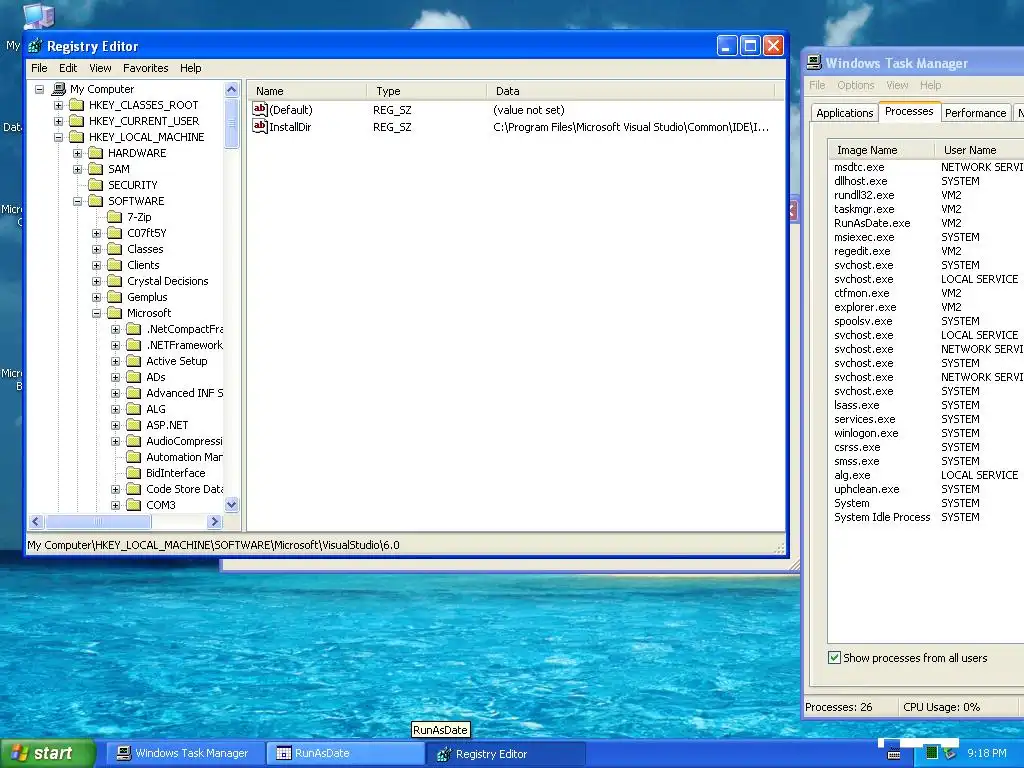Viewport: 1024px width, 768px height.
Task: Collapse the My Computer root node
Action: coord(39,89)
